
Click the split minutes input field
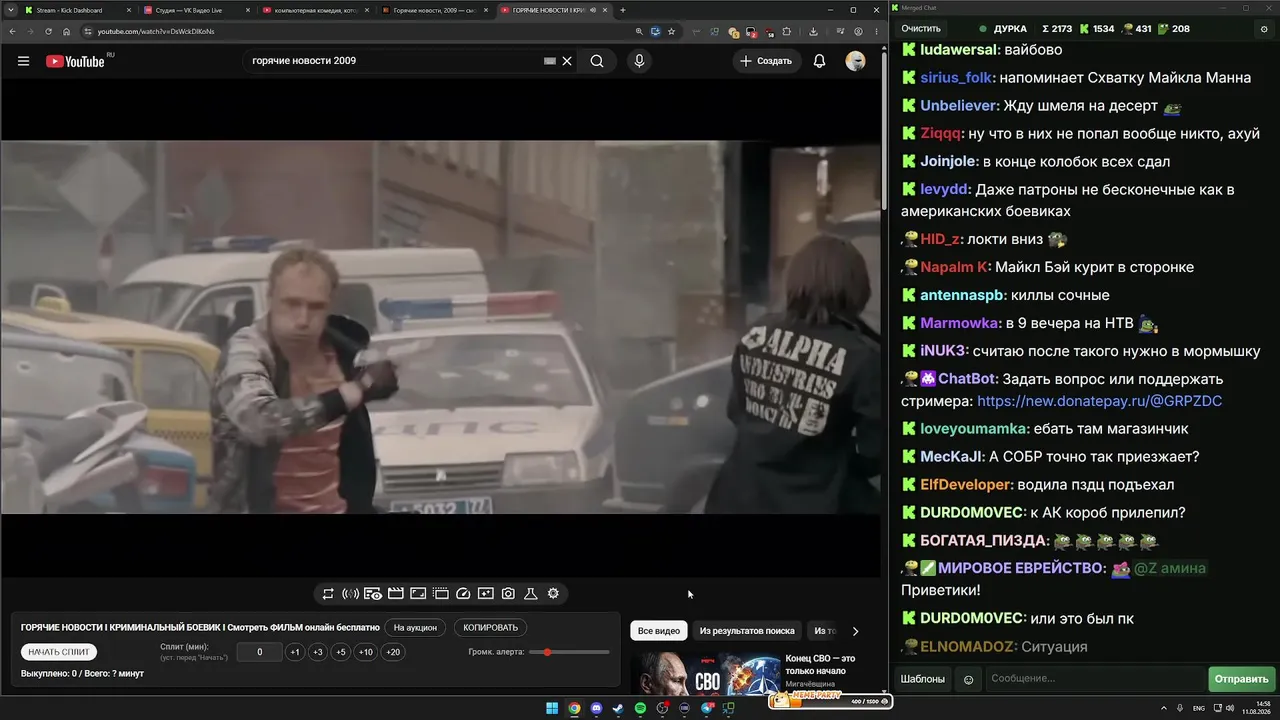(259, 652)
